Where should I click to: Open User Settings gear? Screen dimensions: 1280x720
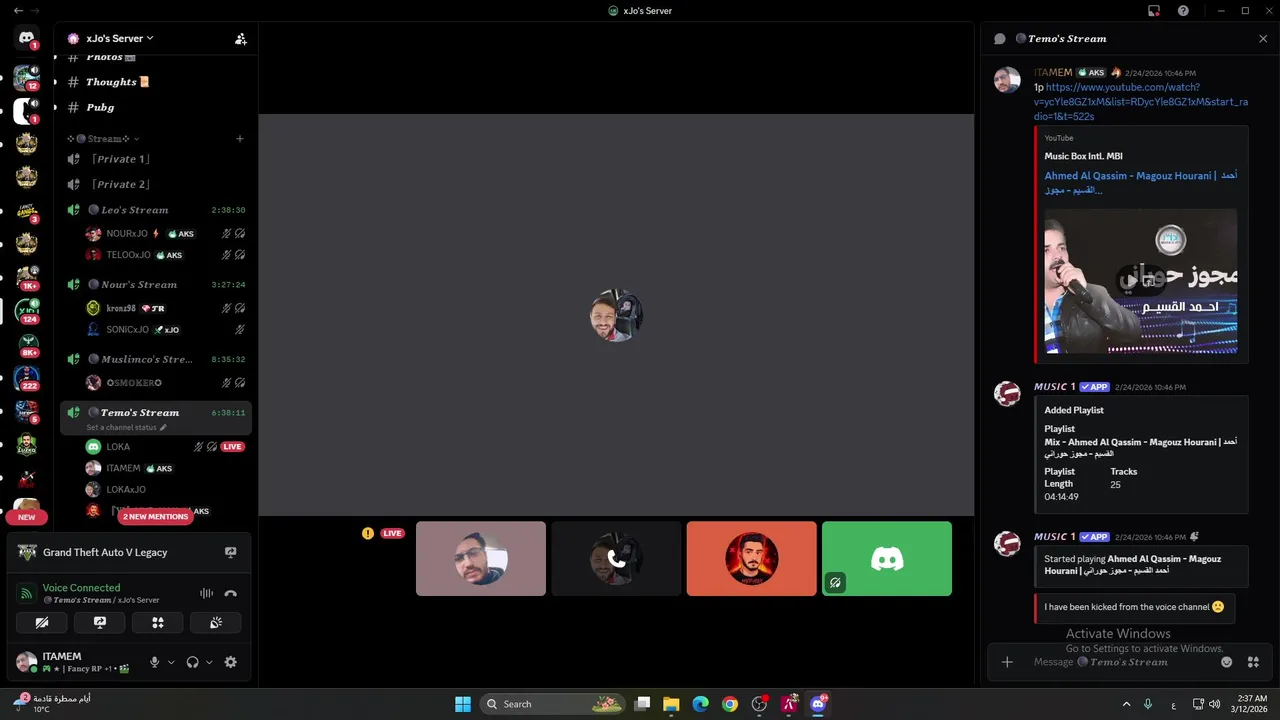click(x=231, y=662)
